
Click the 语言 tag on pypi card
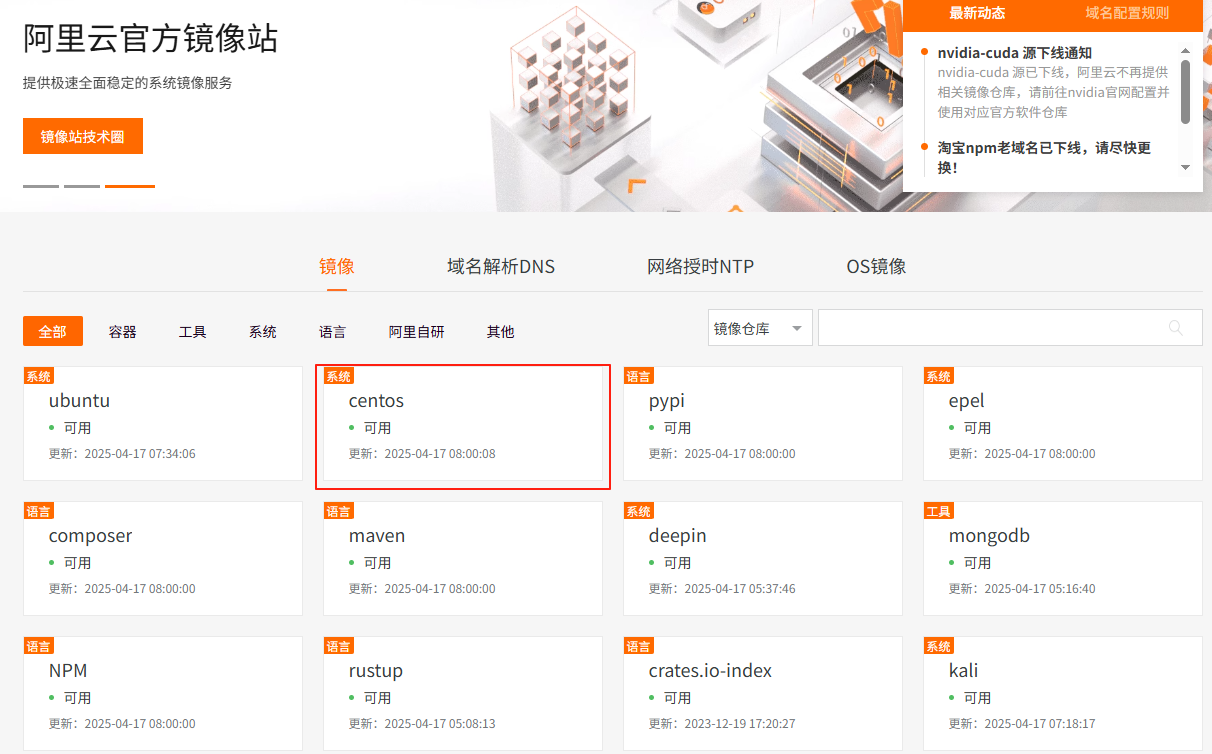pos(639,376)
